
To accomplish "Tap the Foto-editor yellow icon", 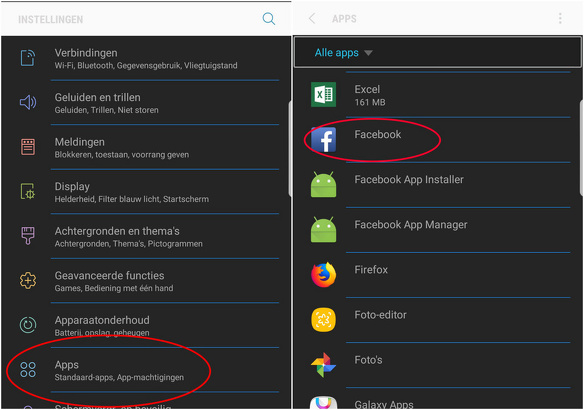I will [323, 320].
